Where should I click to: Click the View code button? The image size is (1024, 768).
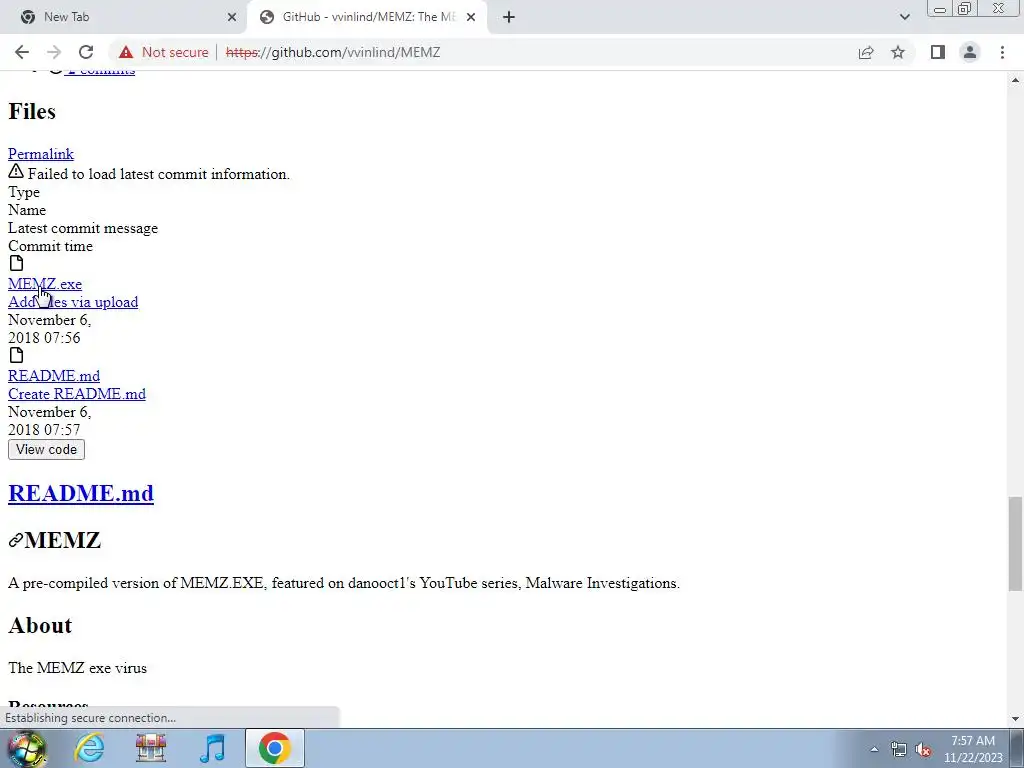pos(46,449)
